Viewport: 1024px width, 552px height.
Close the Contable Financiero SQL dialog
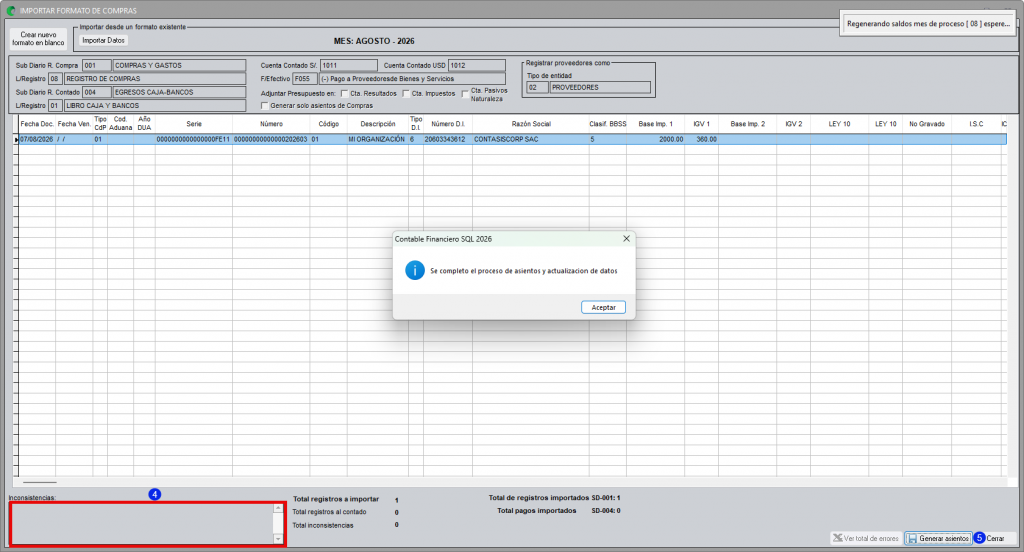(x=626, y=238)
